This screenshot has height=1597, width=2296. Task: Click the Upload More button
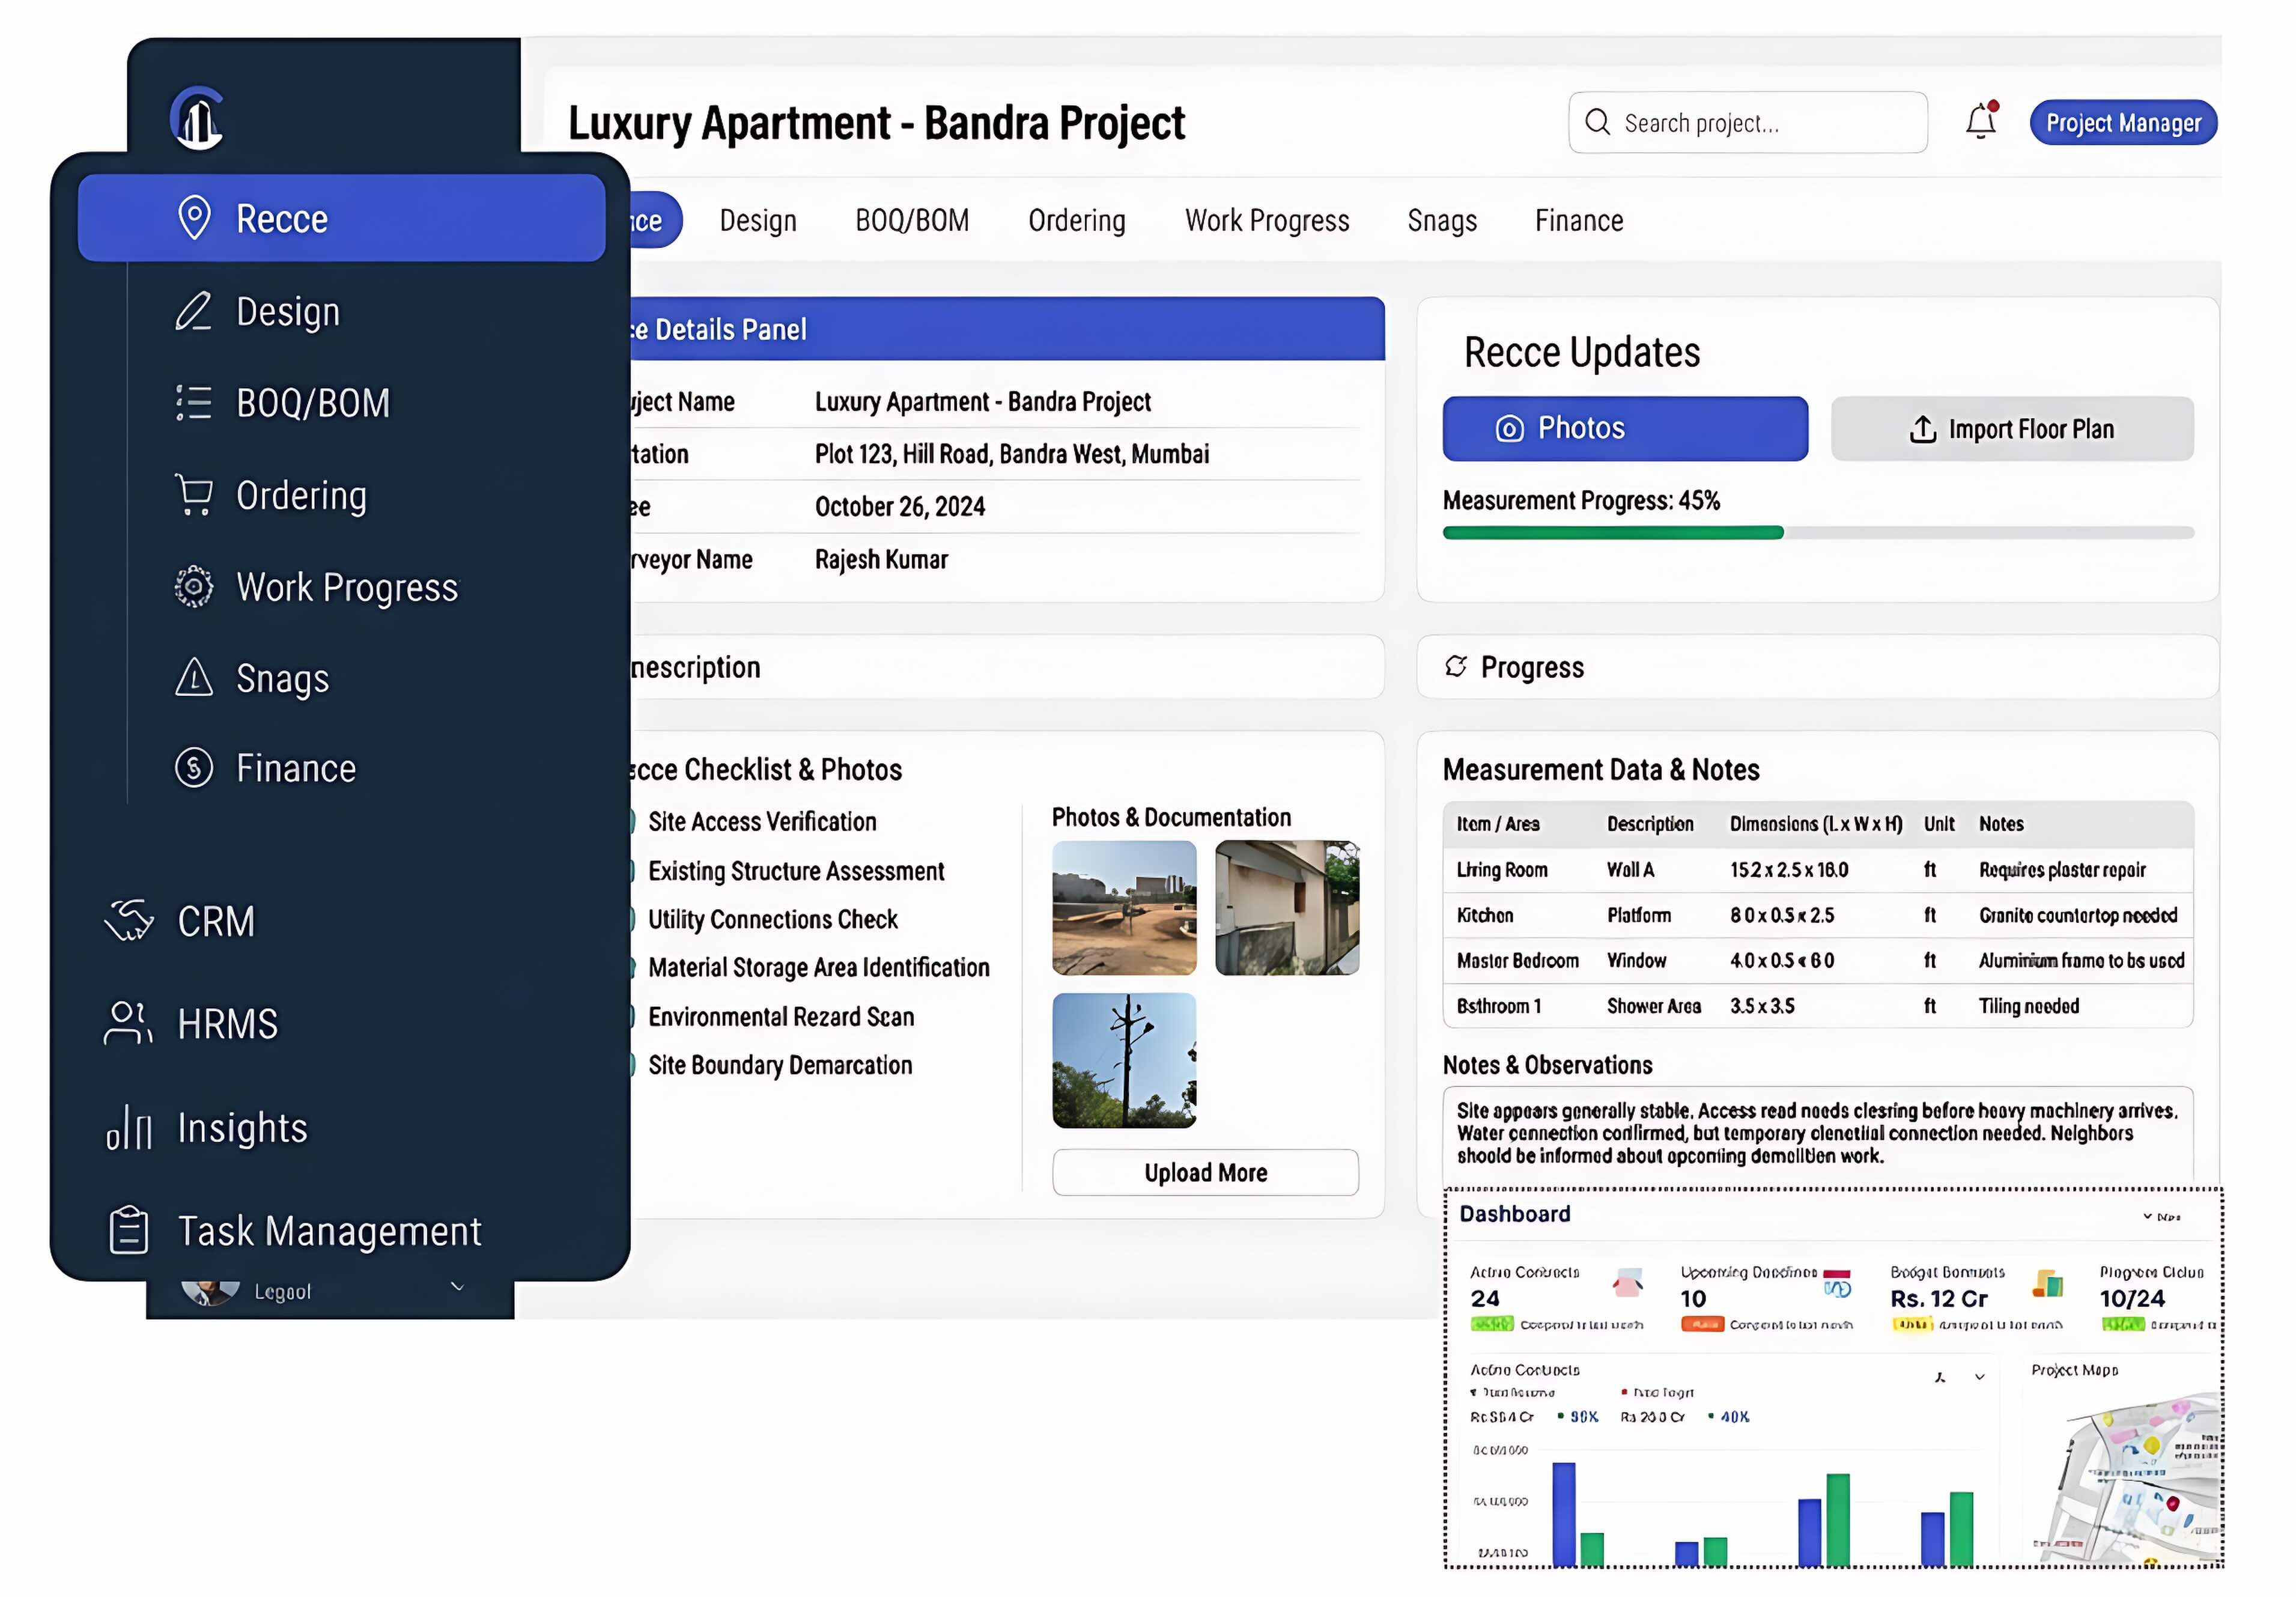[1205, 1172]
